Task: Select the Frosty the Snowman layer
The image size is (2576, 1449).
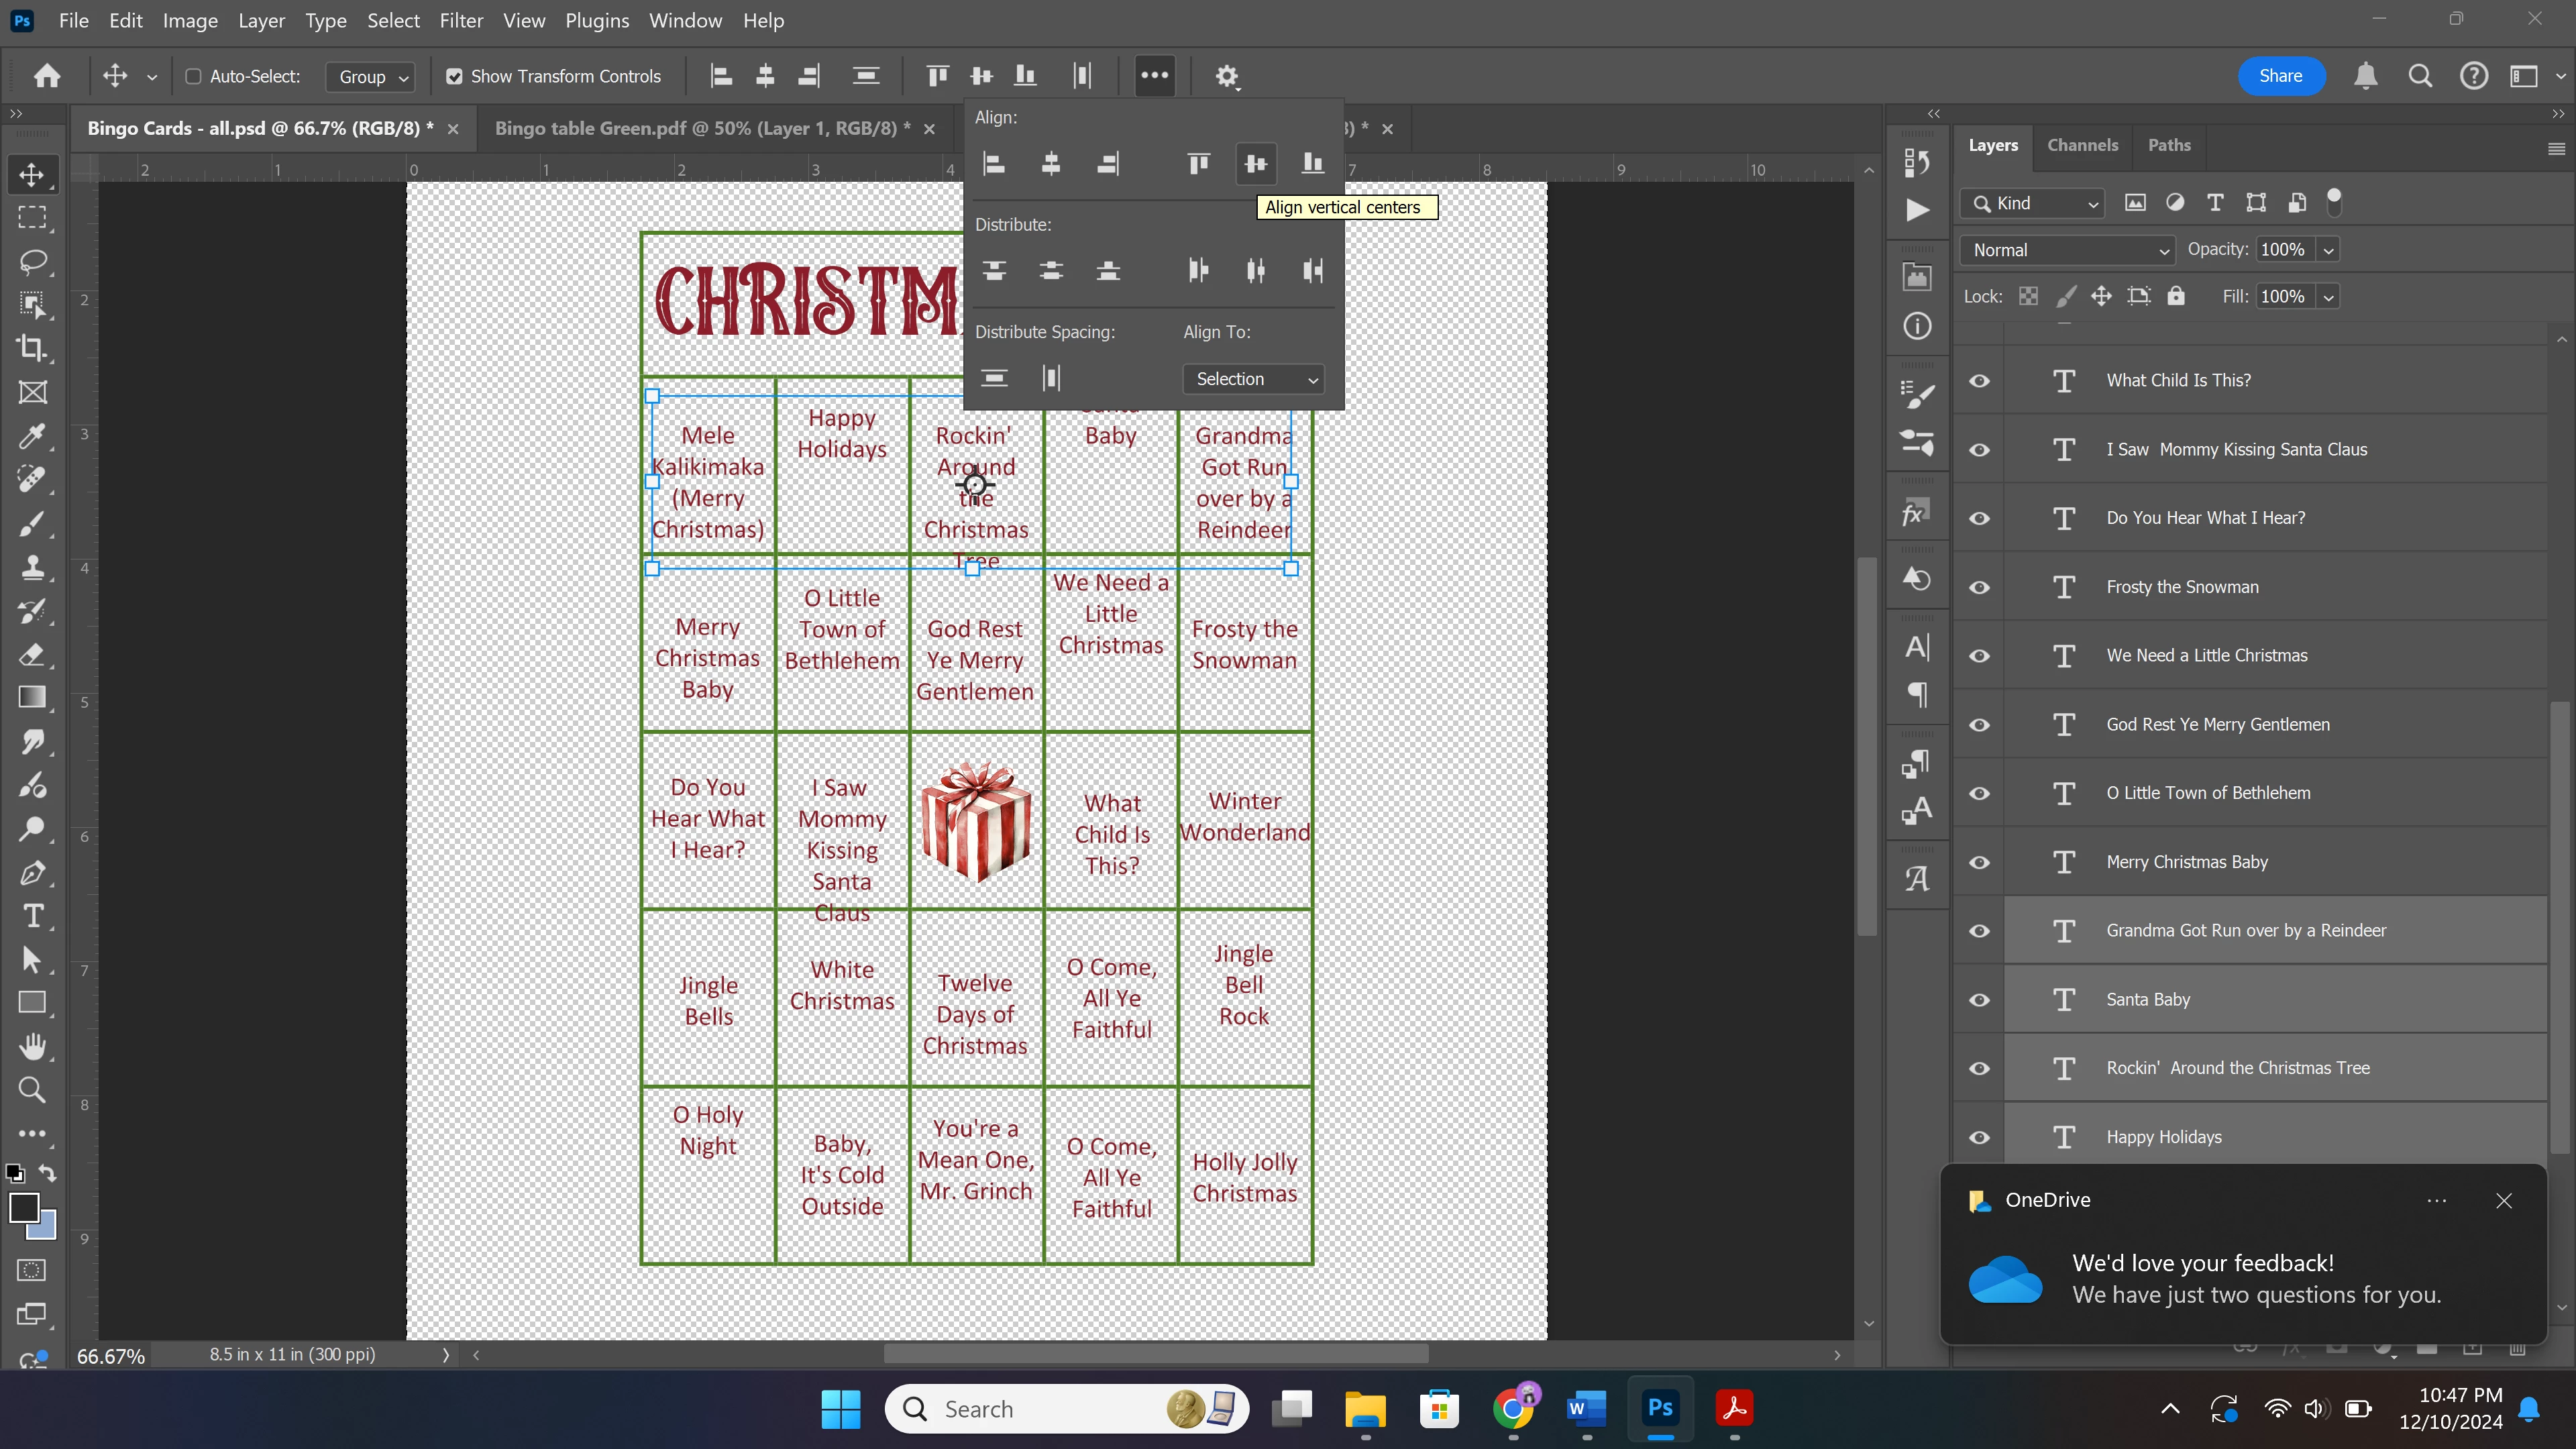Action: 2182,587
